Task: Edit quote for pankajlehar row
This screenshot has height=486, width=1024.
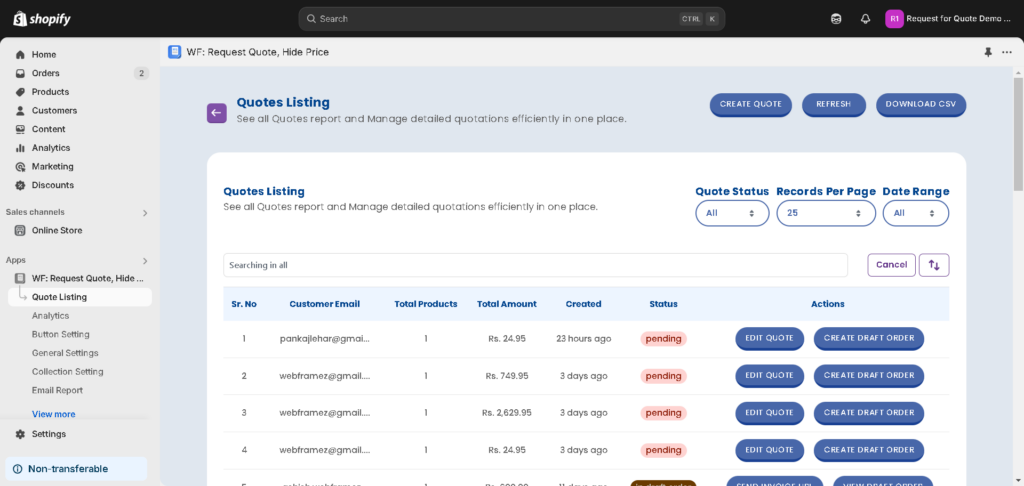Action: pyautogui.click(x=769, y=338)
